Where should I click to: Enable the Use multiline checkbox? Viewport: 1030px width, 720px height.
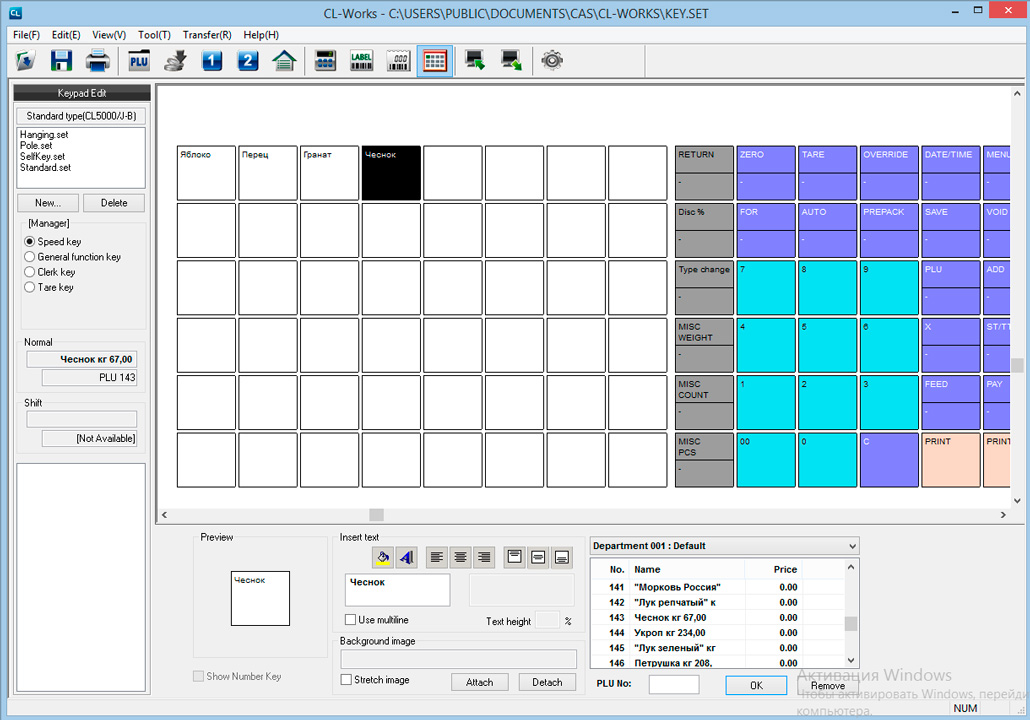coord(351,620)
